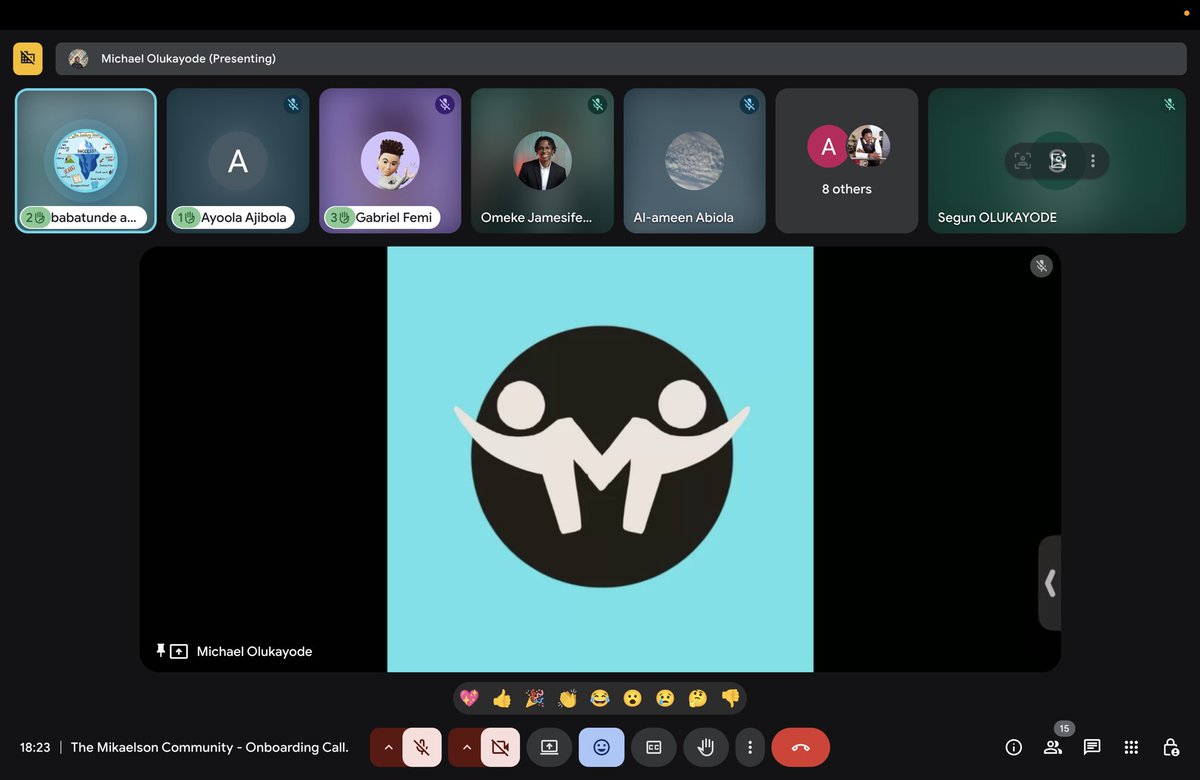Click raised hand badge on Ayoola Ajibola
This screenshot has width=1200, height=780.
click(x=188, y=217)
